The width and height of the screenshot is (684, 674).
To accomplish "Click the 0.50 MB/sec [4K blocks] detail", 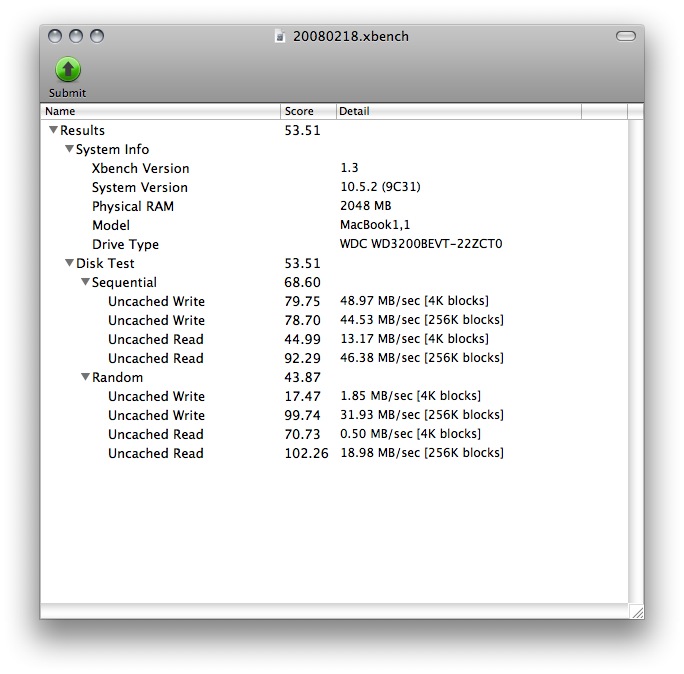I will point(410,434).
